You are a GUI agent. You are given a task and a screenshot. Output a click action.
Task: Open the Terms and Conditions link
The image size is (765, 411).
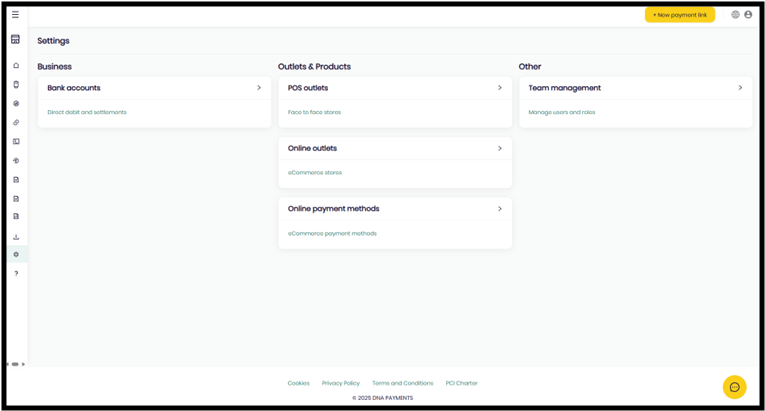[403, 383]
